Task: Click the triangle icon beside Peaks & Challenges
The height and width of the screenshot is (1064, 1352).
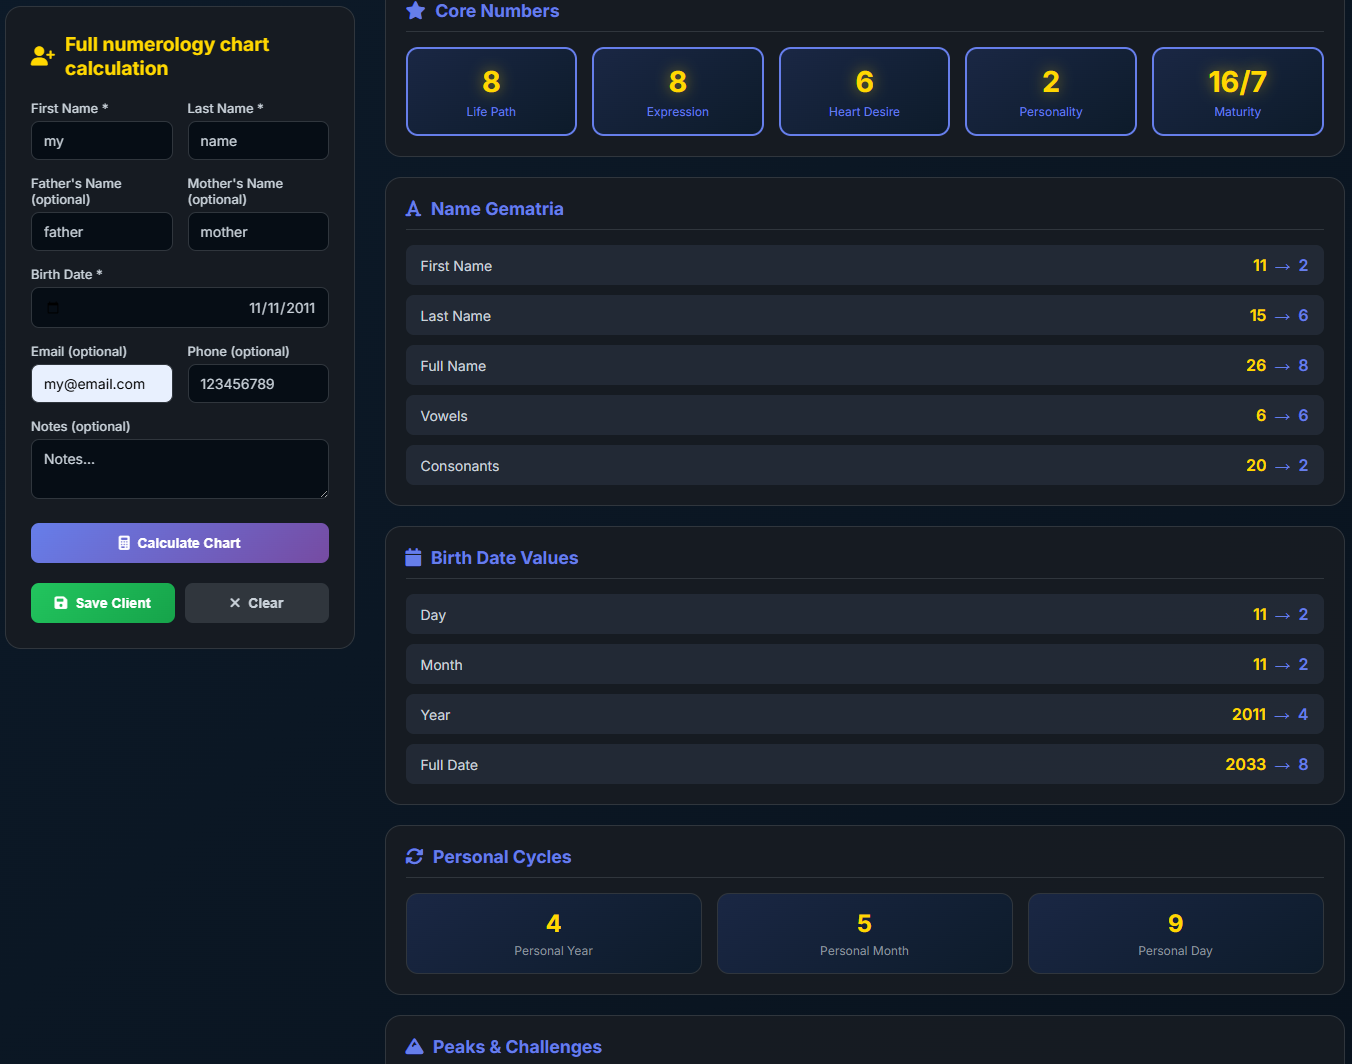Action: (x=414, y=1047)
